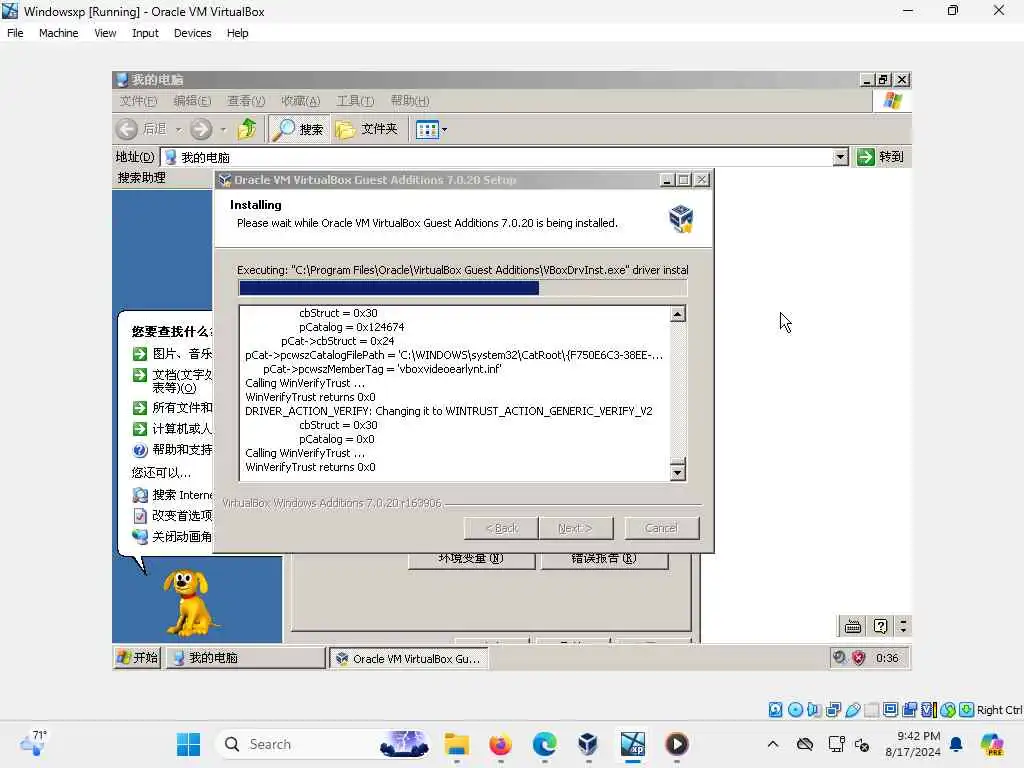Click the Up folder icon in Explorer toolbar
Viewport: 1024px width, 768px height.
pyautogui.click(x=247, y=129)
